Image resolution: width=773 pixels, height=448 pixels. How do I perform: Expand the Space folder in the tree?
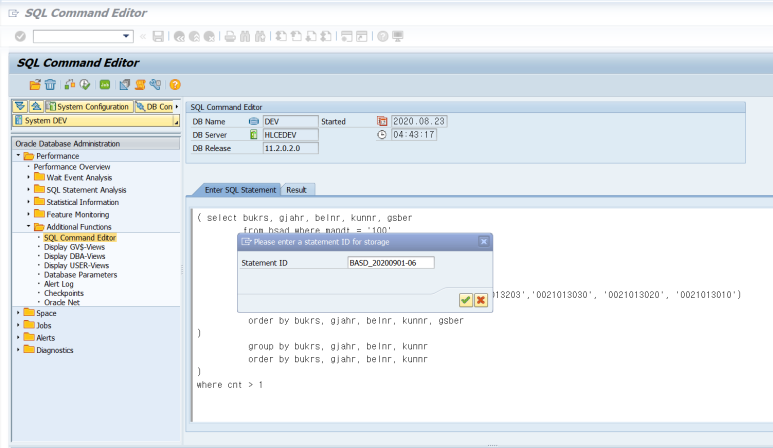tap(18, 313)
